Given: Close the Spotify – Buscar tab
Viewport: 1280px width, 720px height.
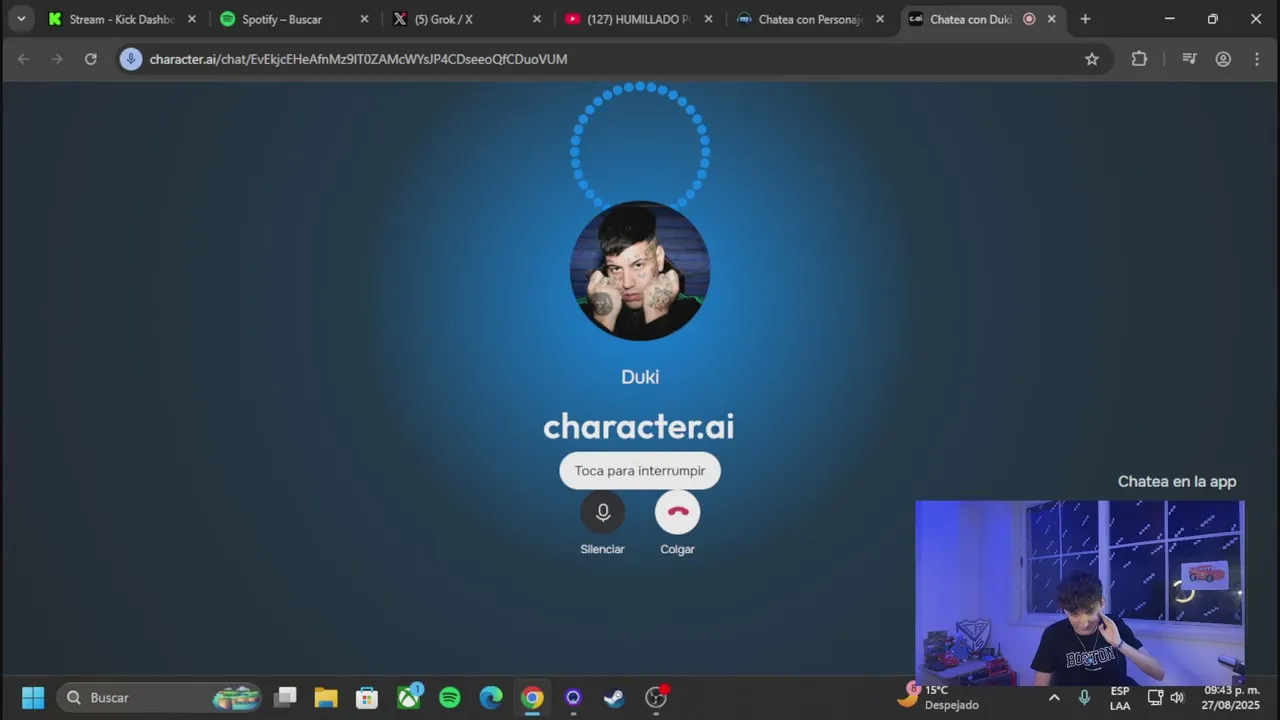Looking at the screenshot, I should pyautogui.click(x=364, y=19).
